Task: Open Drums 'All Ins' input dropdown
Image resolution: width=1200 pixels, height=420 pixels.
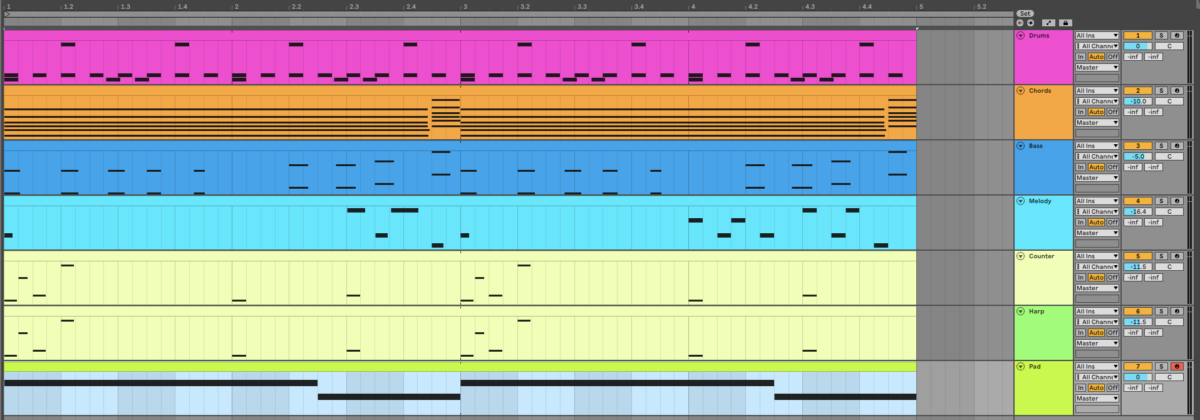Action: pos(1097,35)
